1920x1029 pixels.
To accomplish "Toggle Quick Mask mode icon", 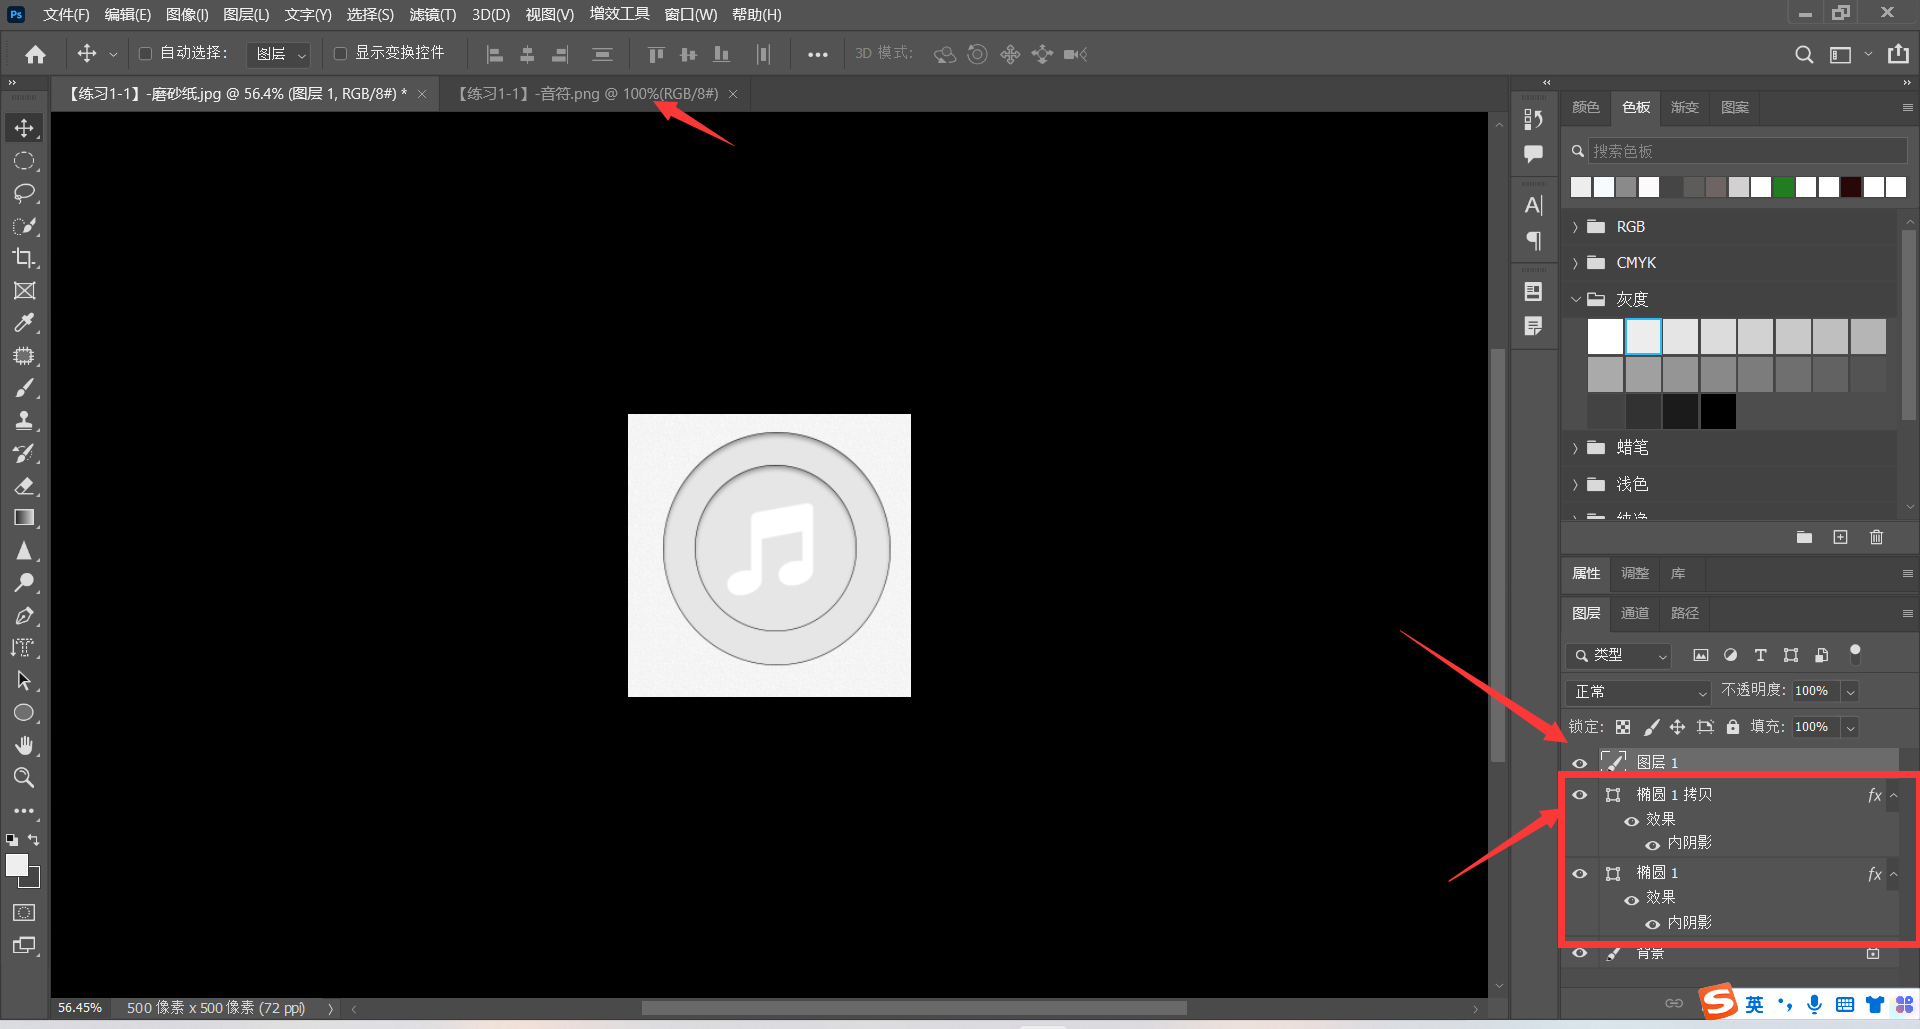I will 24,912.
